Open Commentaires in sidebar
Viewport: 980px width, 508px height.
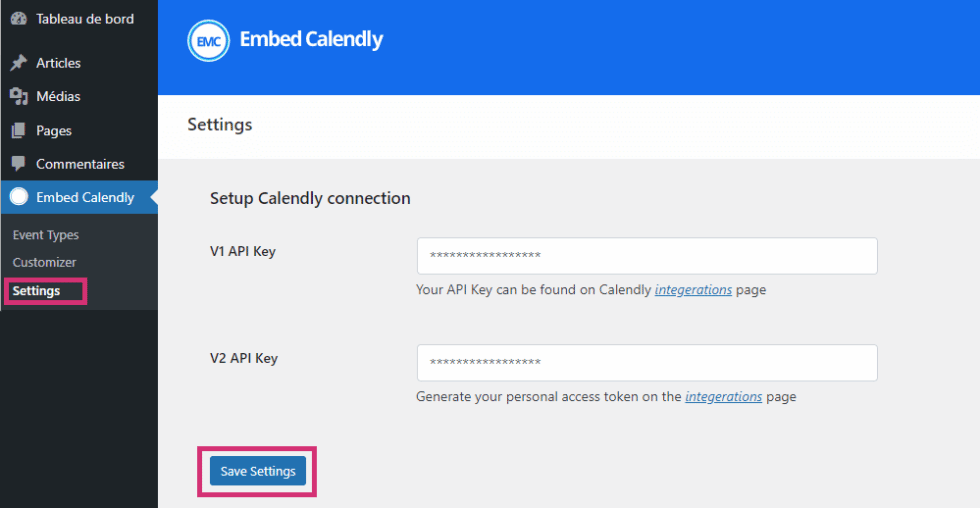[x=80, y=164]
